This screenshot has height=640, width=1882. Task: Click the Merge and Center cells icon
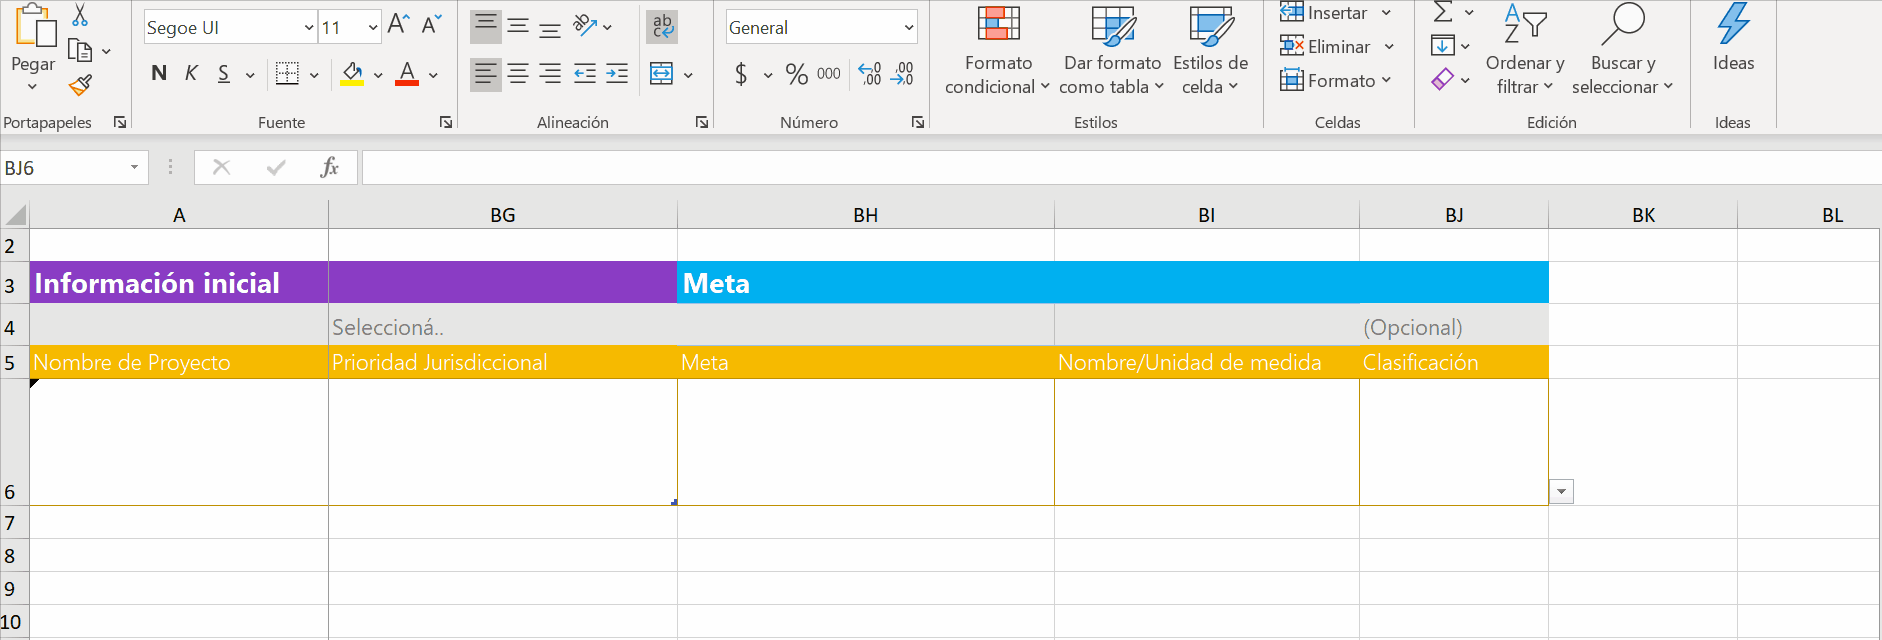click(661, 74)
